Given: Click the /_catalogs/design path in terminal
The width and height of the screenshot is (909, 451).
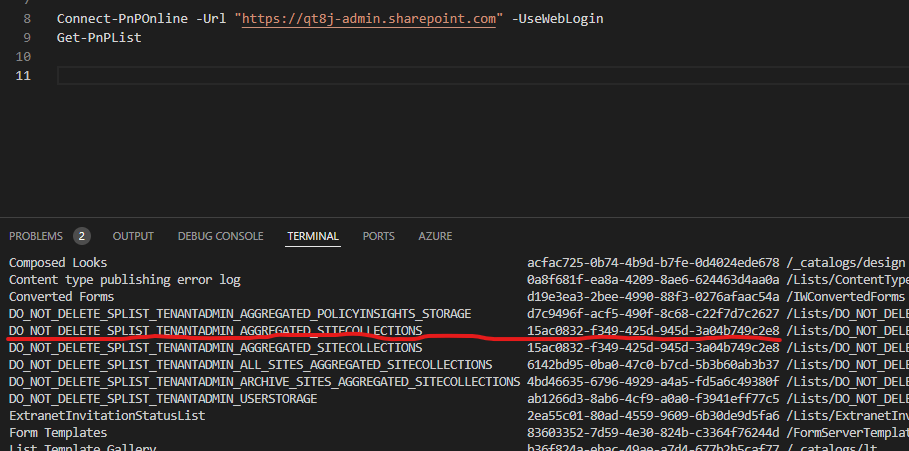Looking at the screenshot, I should (x=846, y=263).
